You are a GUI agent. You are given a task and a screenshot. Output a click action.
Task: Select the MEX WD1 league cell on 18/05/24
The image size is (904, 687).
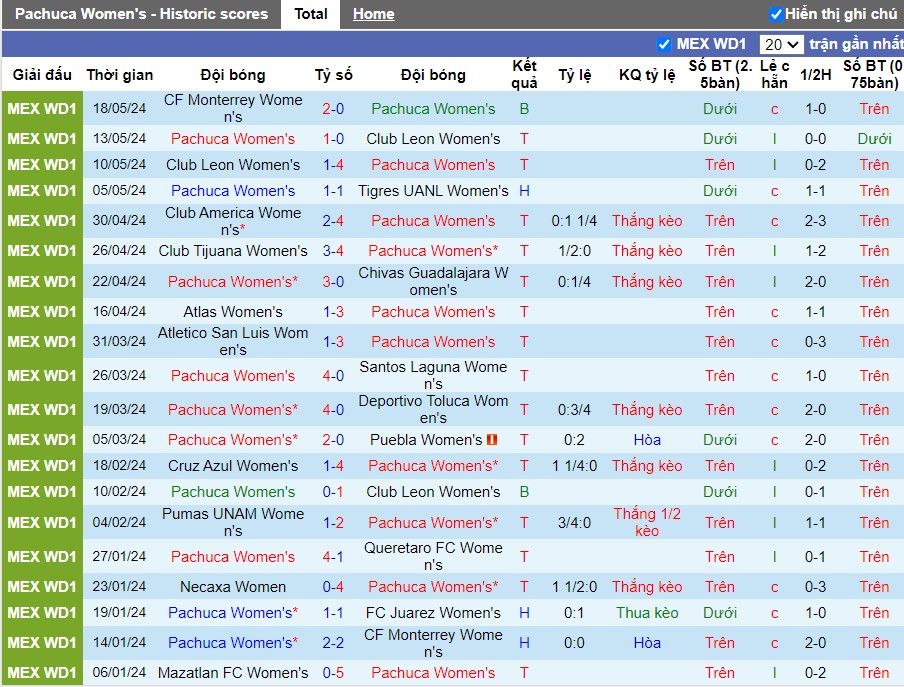[x=42, y=108]
